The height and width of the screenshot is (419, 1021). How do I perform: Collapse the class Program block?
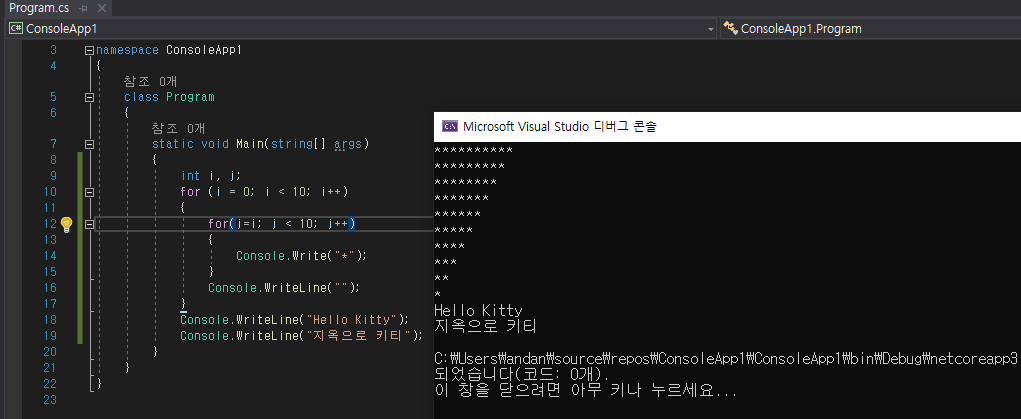[89, 97]
